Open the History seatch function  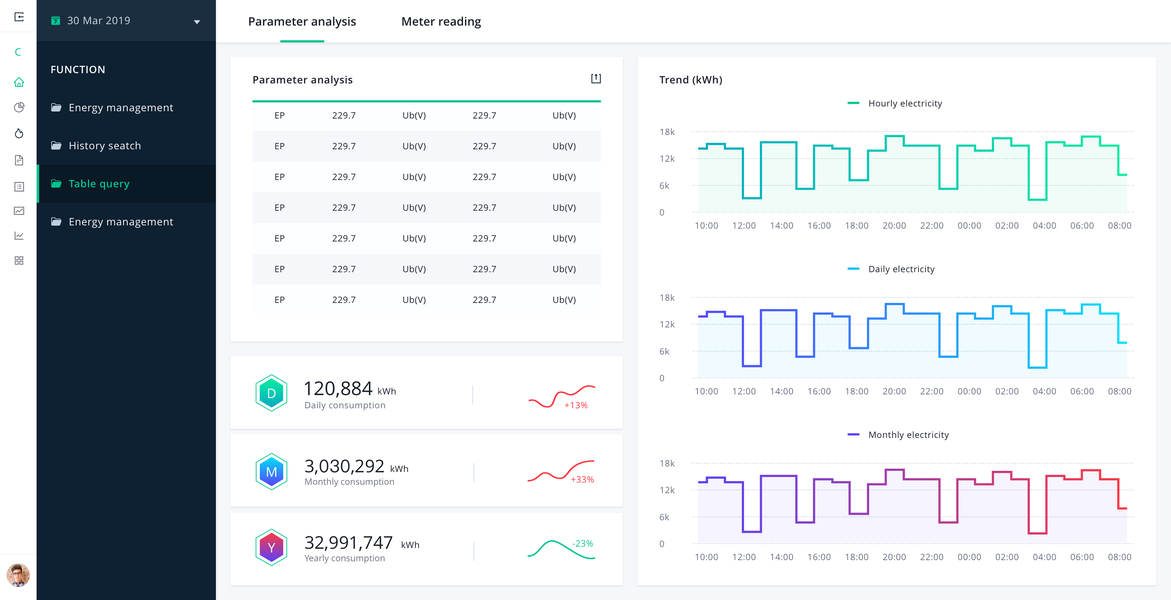126,146
